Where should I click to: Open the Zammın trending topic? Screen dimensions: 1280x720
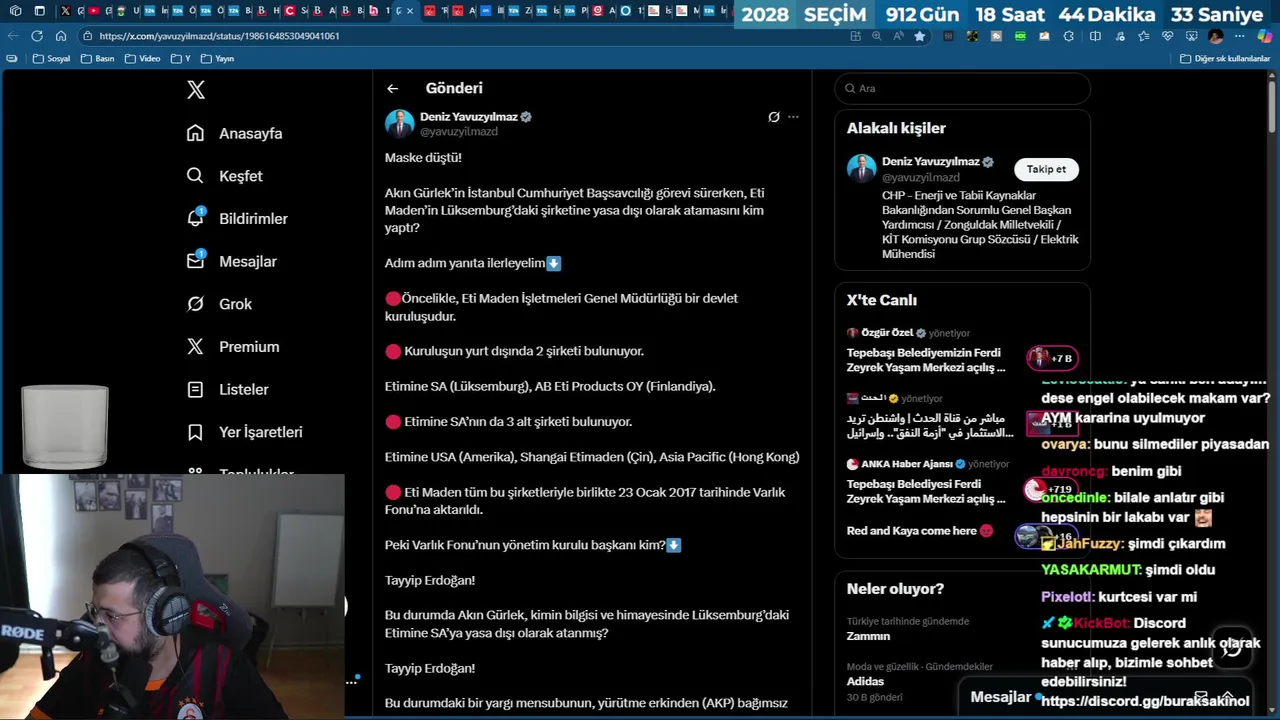[960, 629]
